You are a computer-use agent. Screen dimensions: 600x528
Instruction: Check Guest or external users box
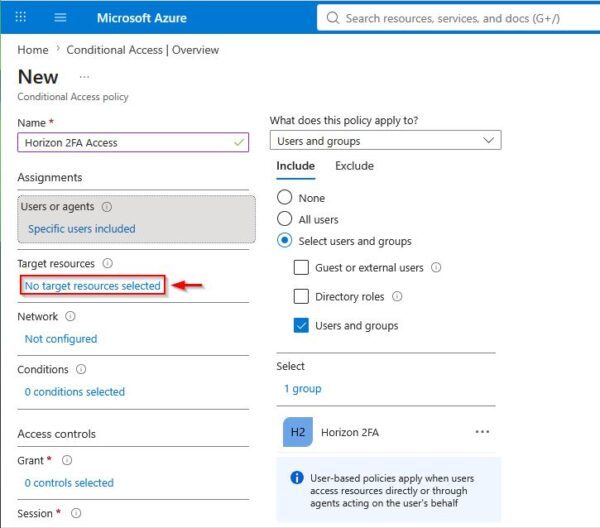point(301,267)
